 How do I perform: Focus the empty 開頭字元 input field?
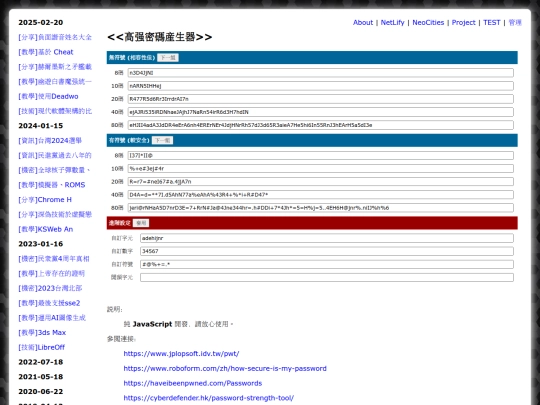327,277
